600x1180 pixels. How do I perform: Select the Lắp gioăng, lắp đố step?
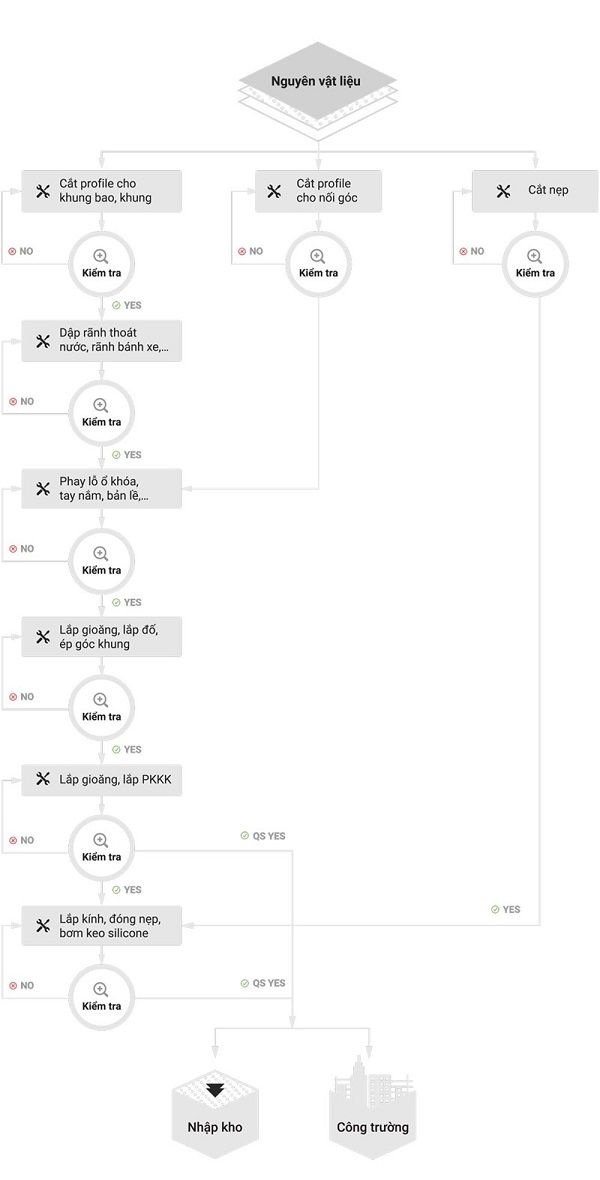point(102,637)
